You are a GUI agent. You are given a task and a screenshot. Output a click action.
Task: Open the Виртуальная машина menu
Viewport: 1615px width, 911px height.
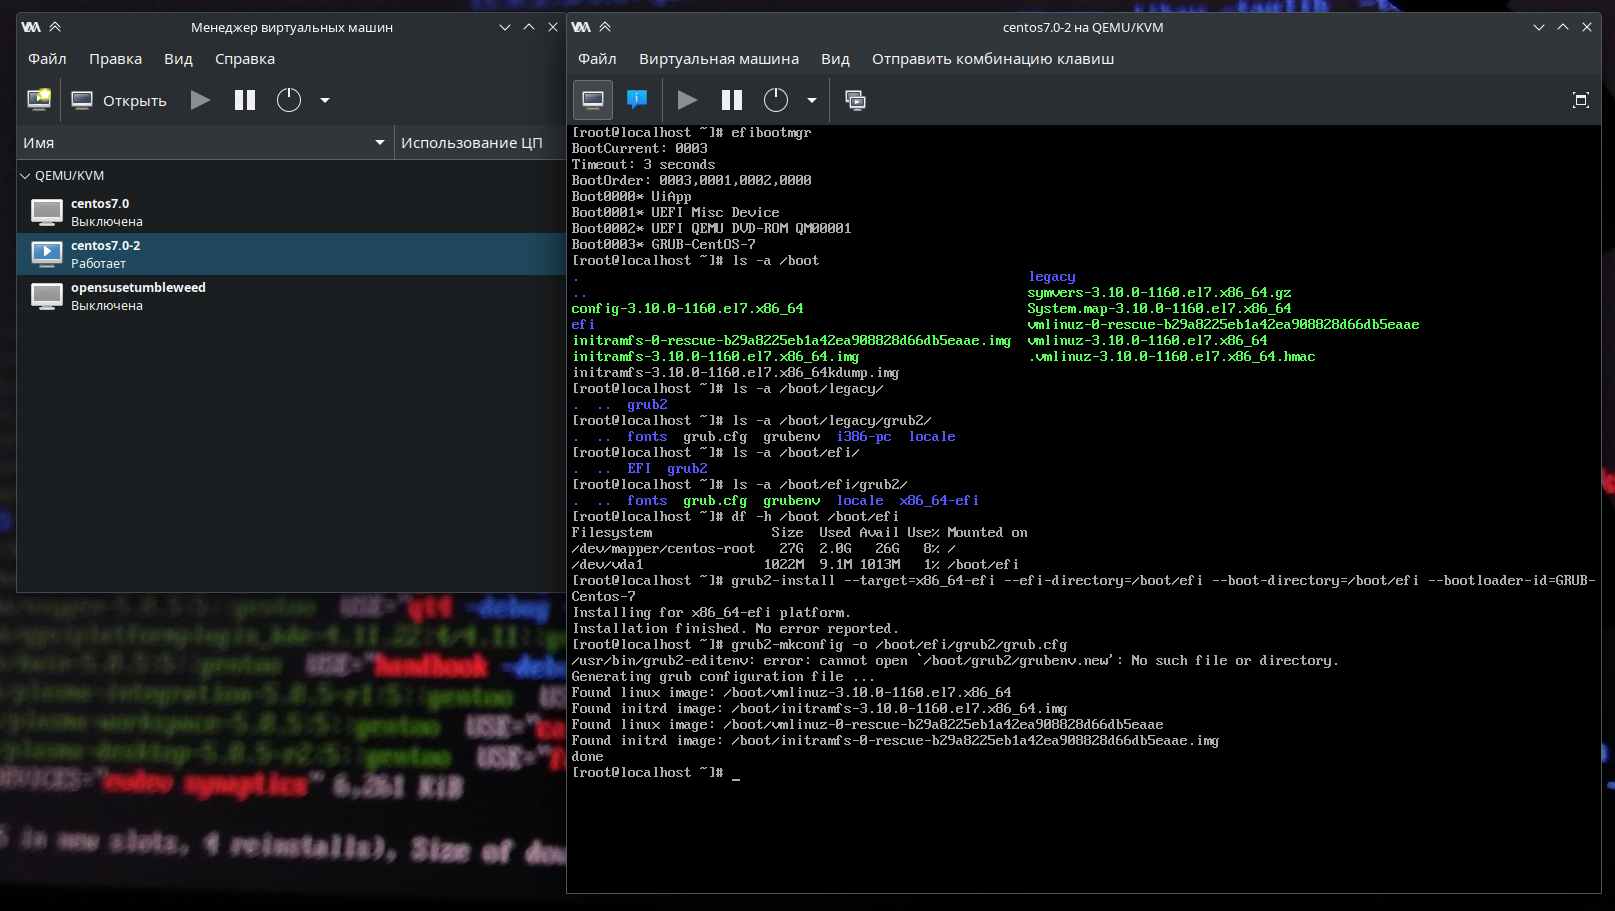[719, 59]
